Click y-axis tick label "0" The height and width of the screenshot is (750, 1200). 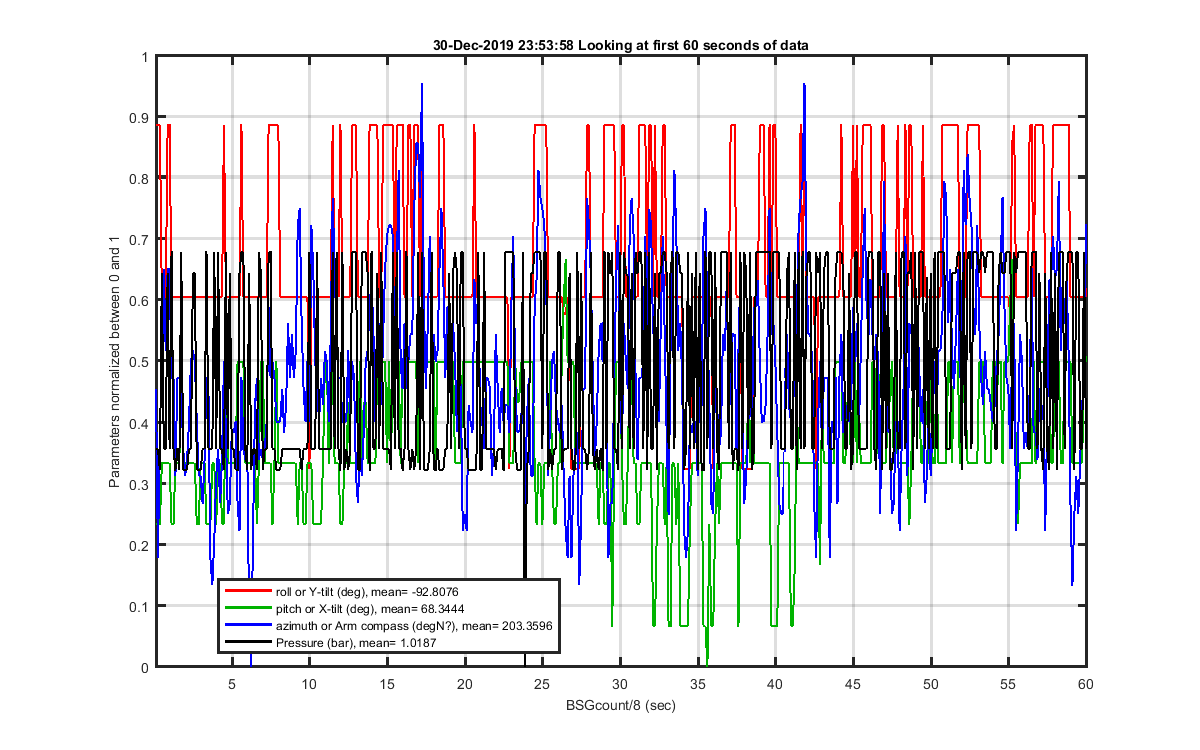pyautogui.click(x=143, y=667)
